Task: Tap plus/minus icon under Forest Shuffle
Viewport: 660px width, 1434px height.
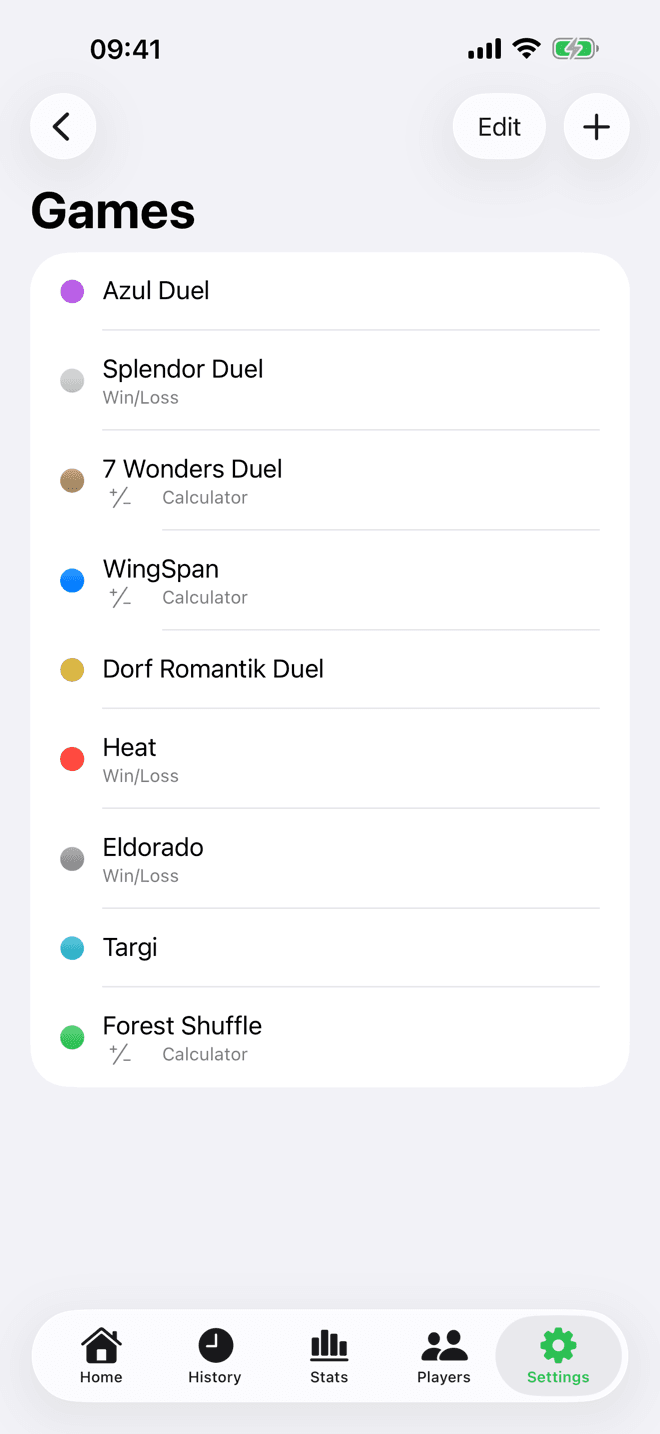Action: click(x=121, y=1054)
